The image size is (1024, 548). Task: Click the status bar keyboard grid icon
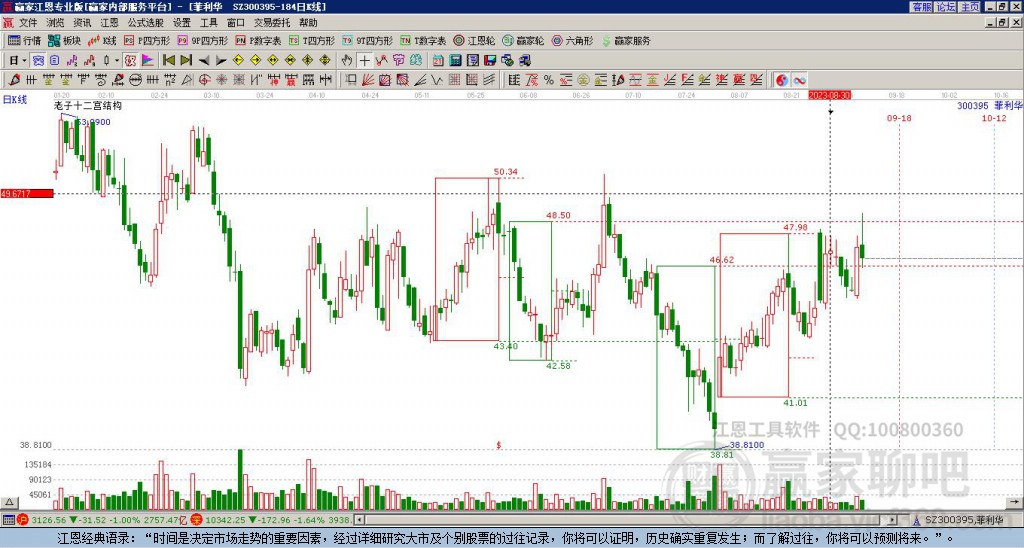pos(8,520)
